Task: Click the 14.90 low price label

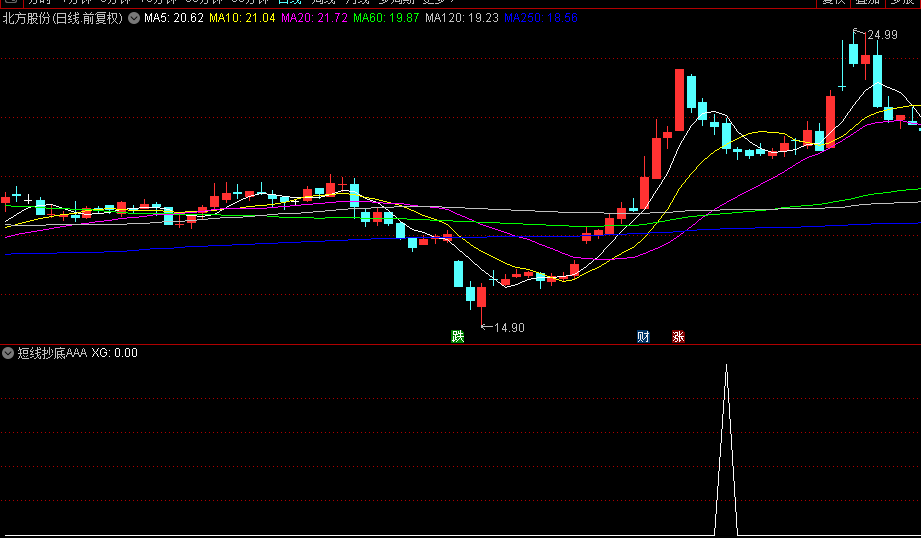Action: coord(509,328)
